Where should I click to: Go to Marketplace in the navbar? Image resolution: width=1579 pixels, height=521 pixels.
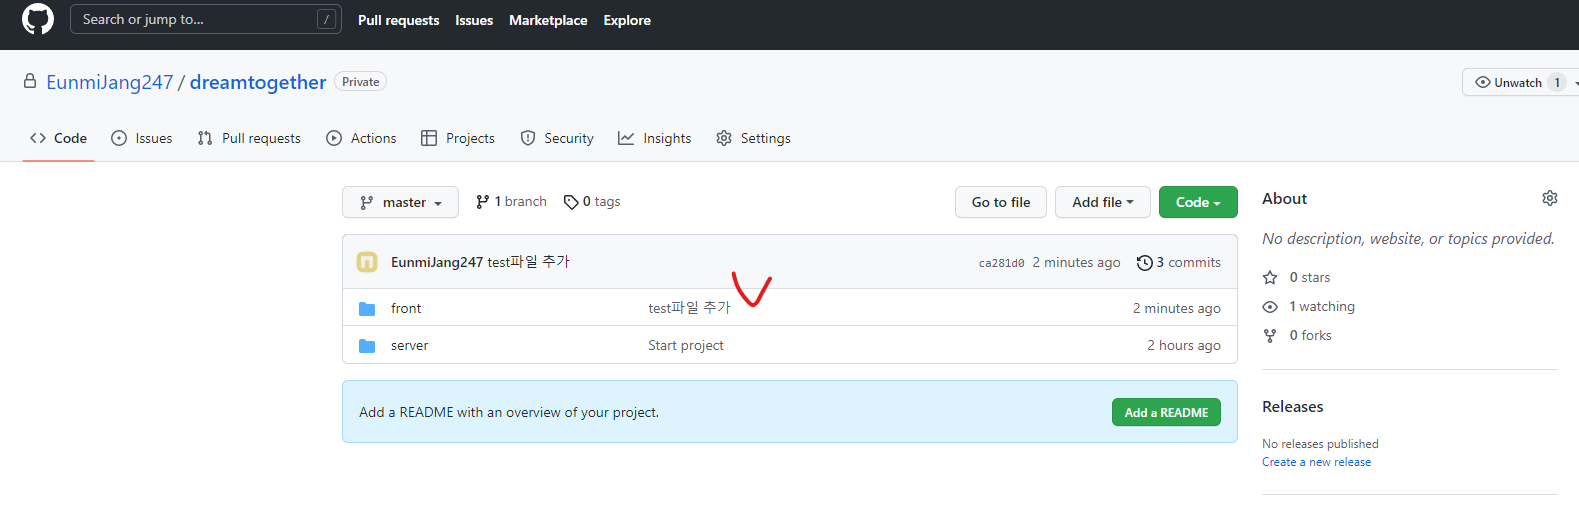[548, 20]
